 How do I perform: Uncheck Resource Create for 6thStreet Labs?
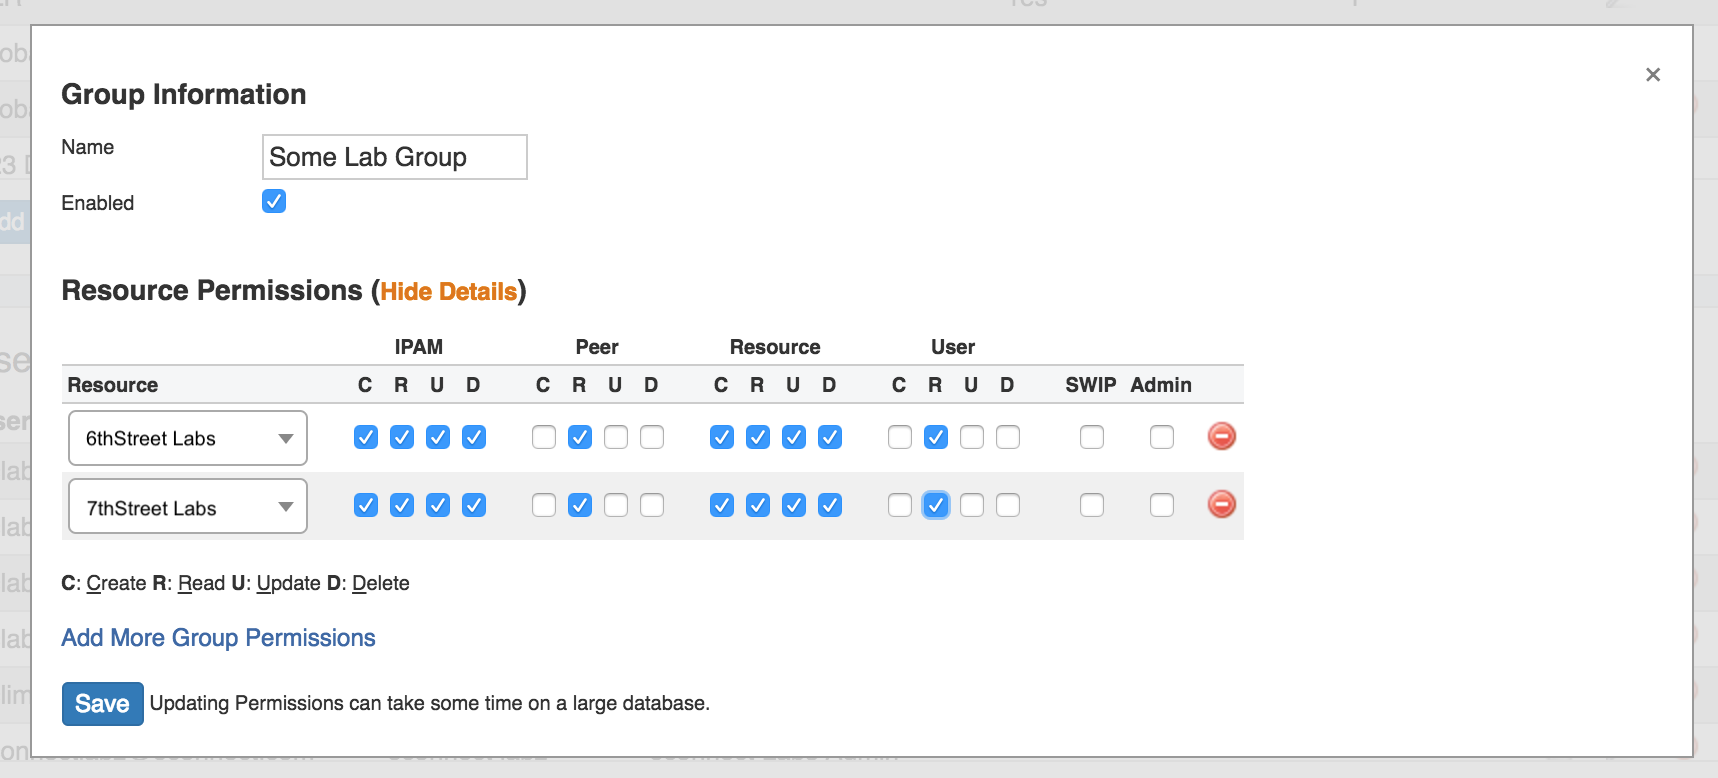tap(722, 437)
